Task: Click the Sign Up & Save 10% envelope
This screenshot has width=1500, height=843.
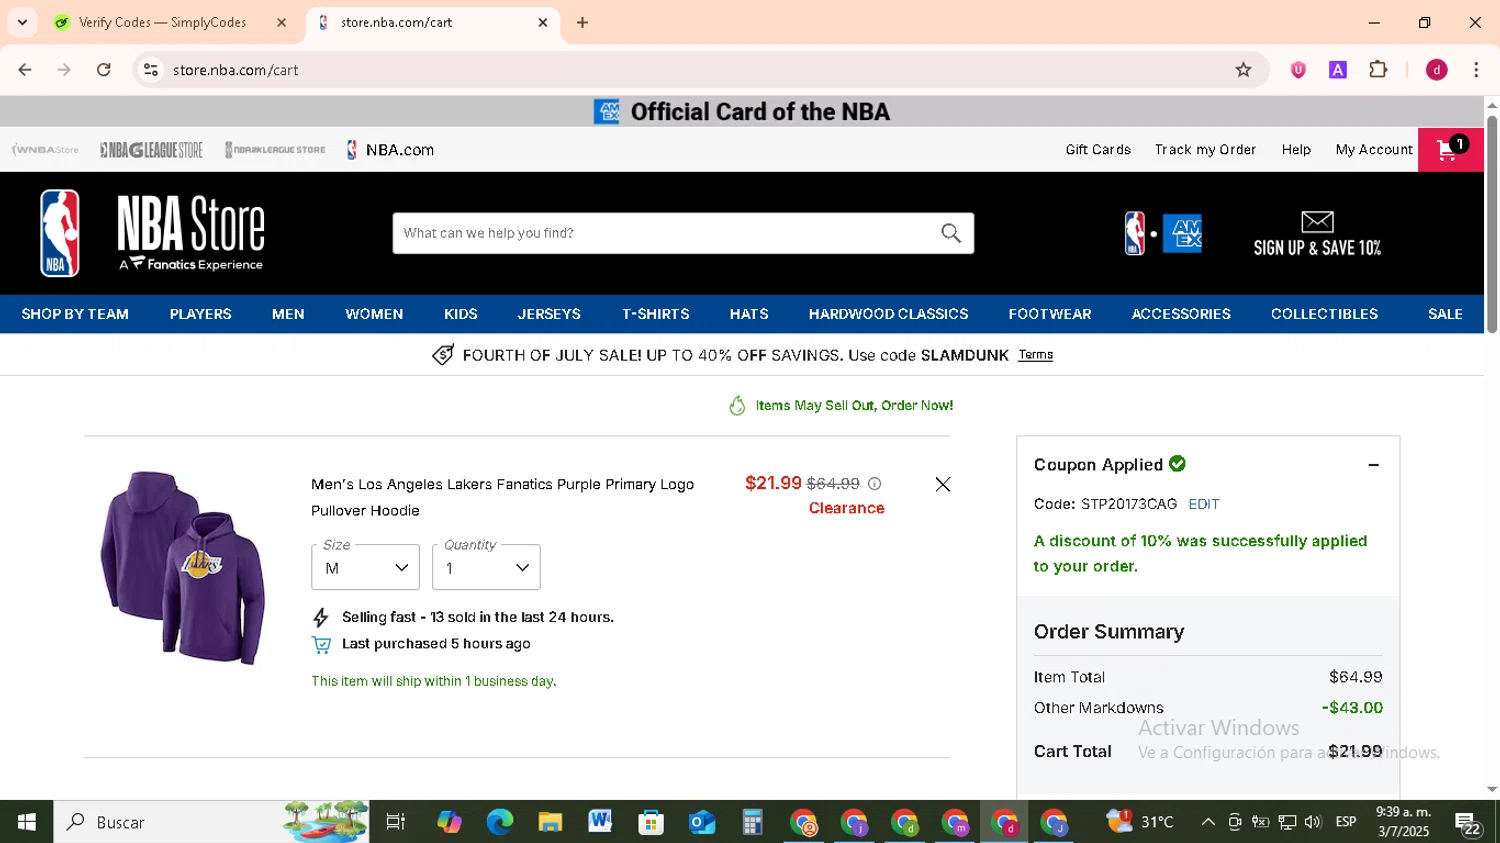Action: pos(1317,234)
